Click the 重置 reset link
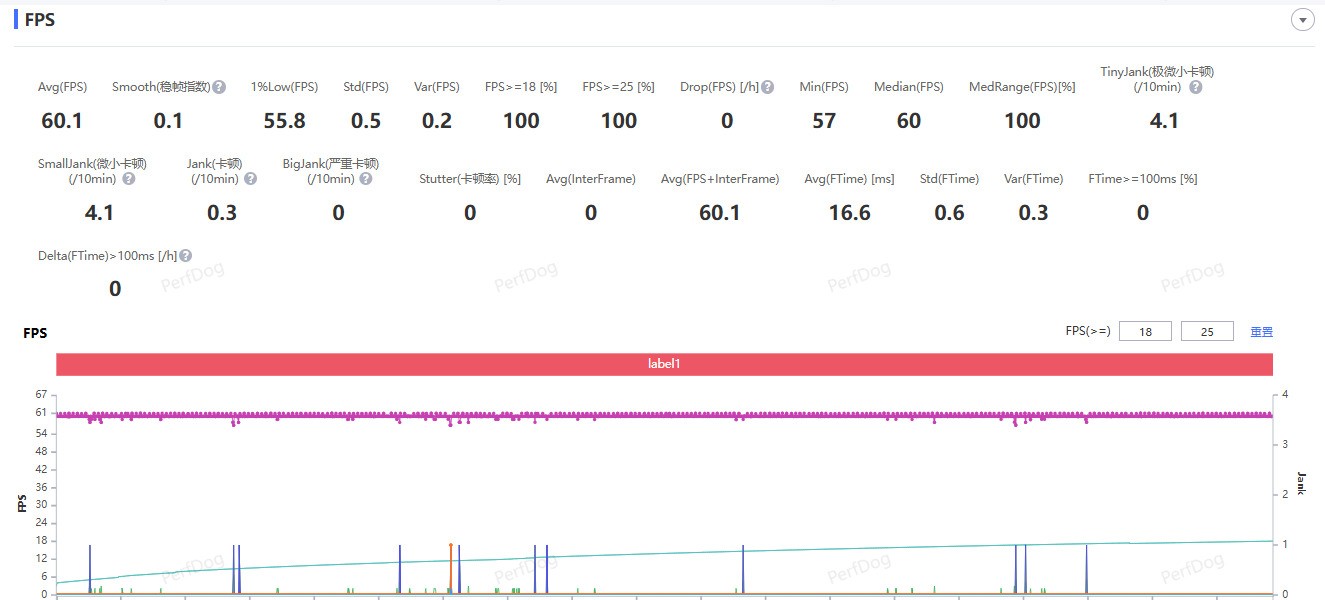Image resolution: width=1325 pixels, height=600 pixels. [1262, 332]
